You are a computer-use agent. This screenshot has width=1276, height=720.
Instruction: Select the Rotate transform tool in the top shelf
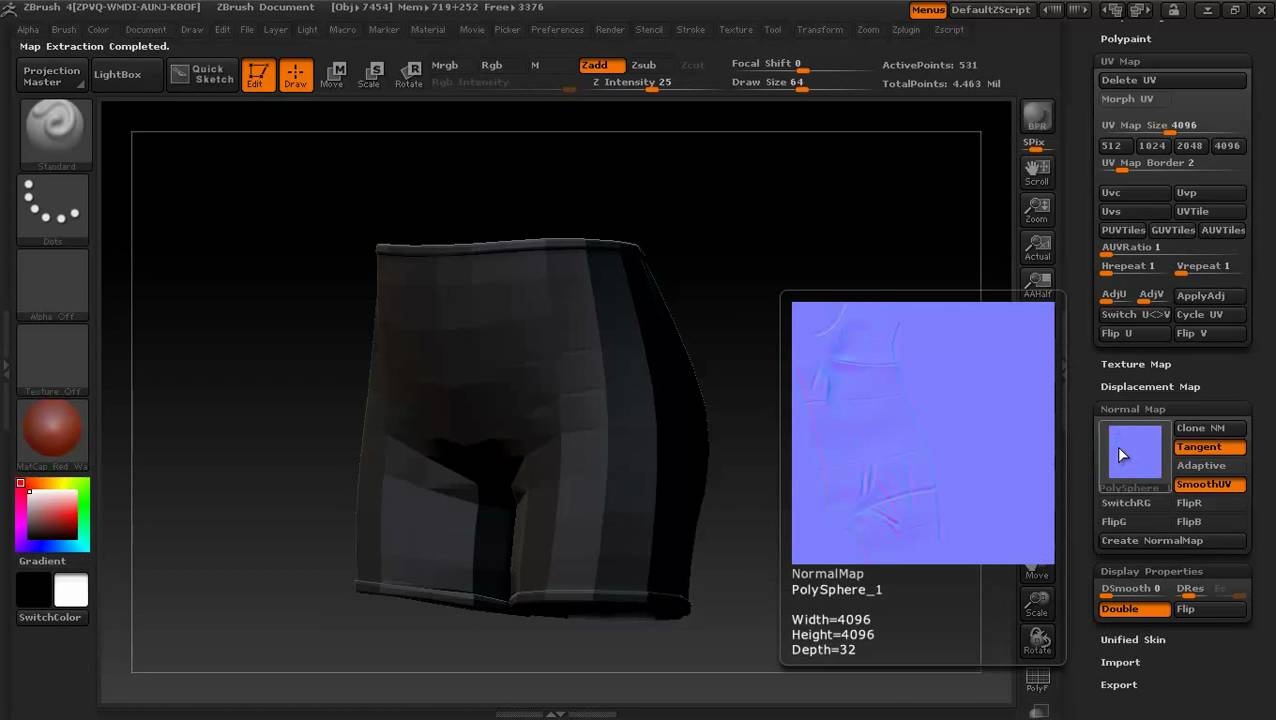click(408, 74)
